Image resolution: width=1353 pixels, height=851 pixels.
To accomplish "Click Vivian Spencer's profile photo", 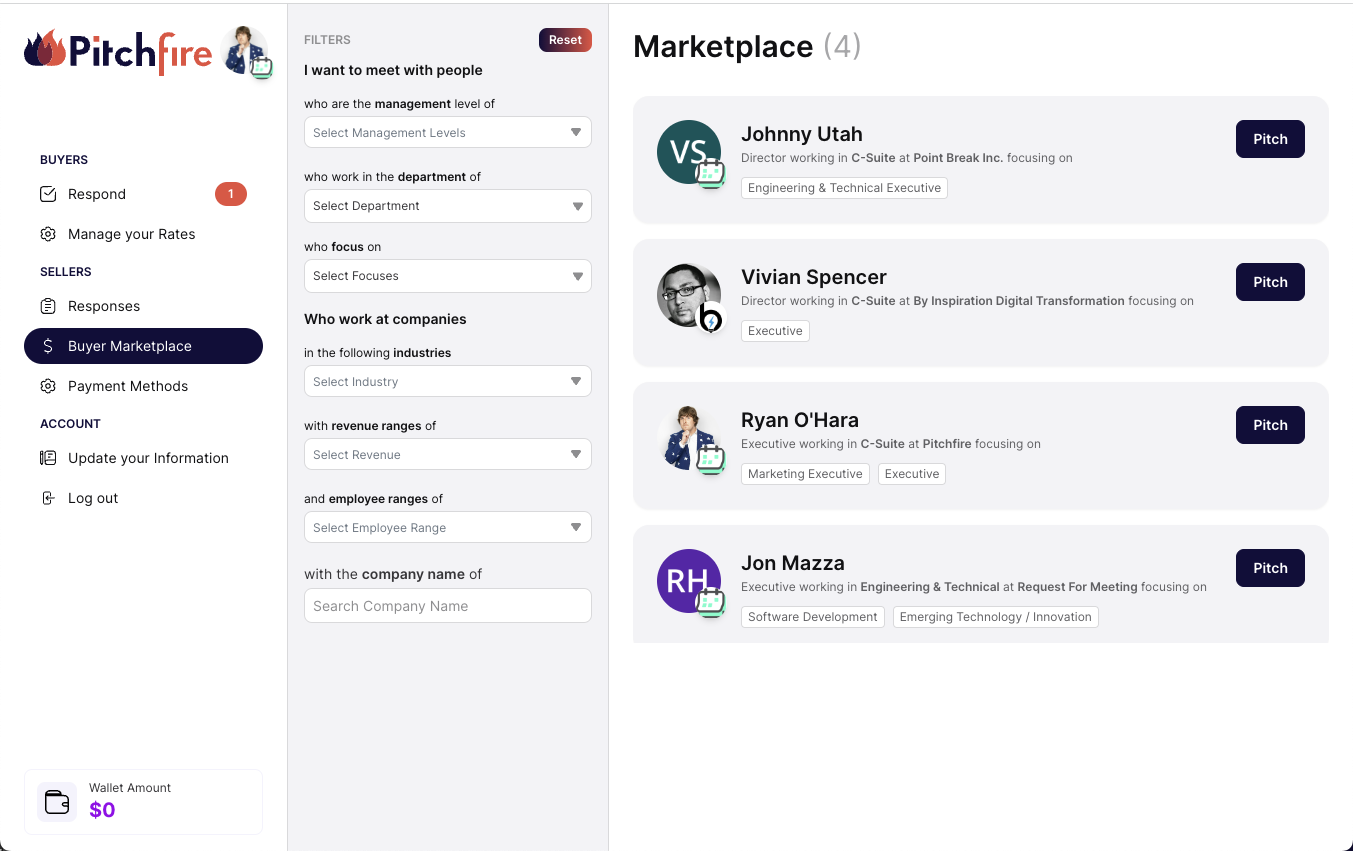I will click(x=688, y=295).
